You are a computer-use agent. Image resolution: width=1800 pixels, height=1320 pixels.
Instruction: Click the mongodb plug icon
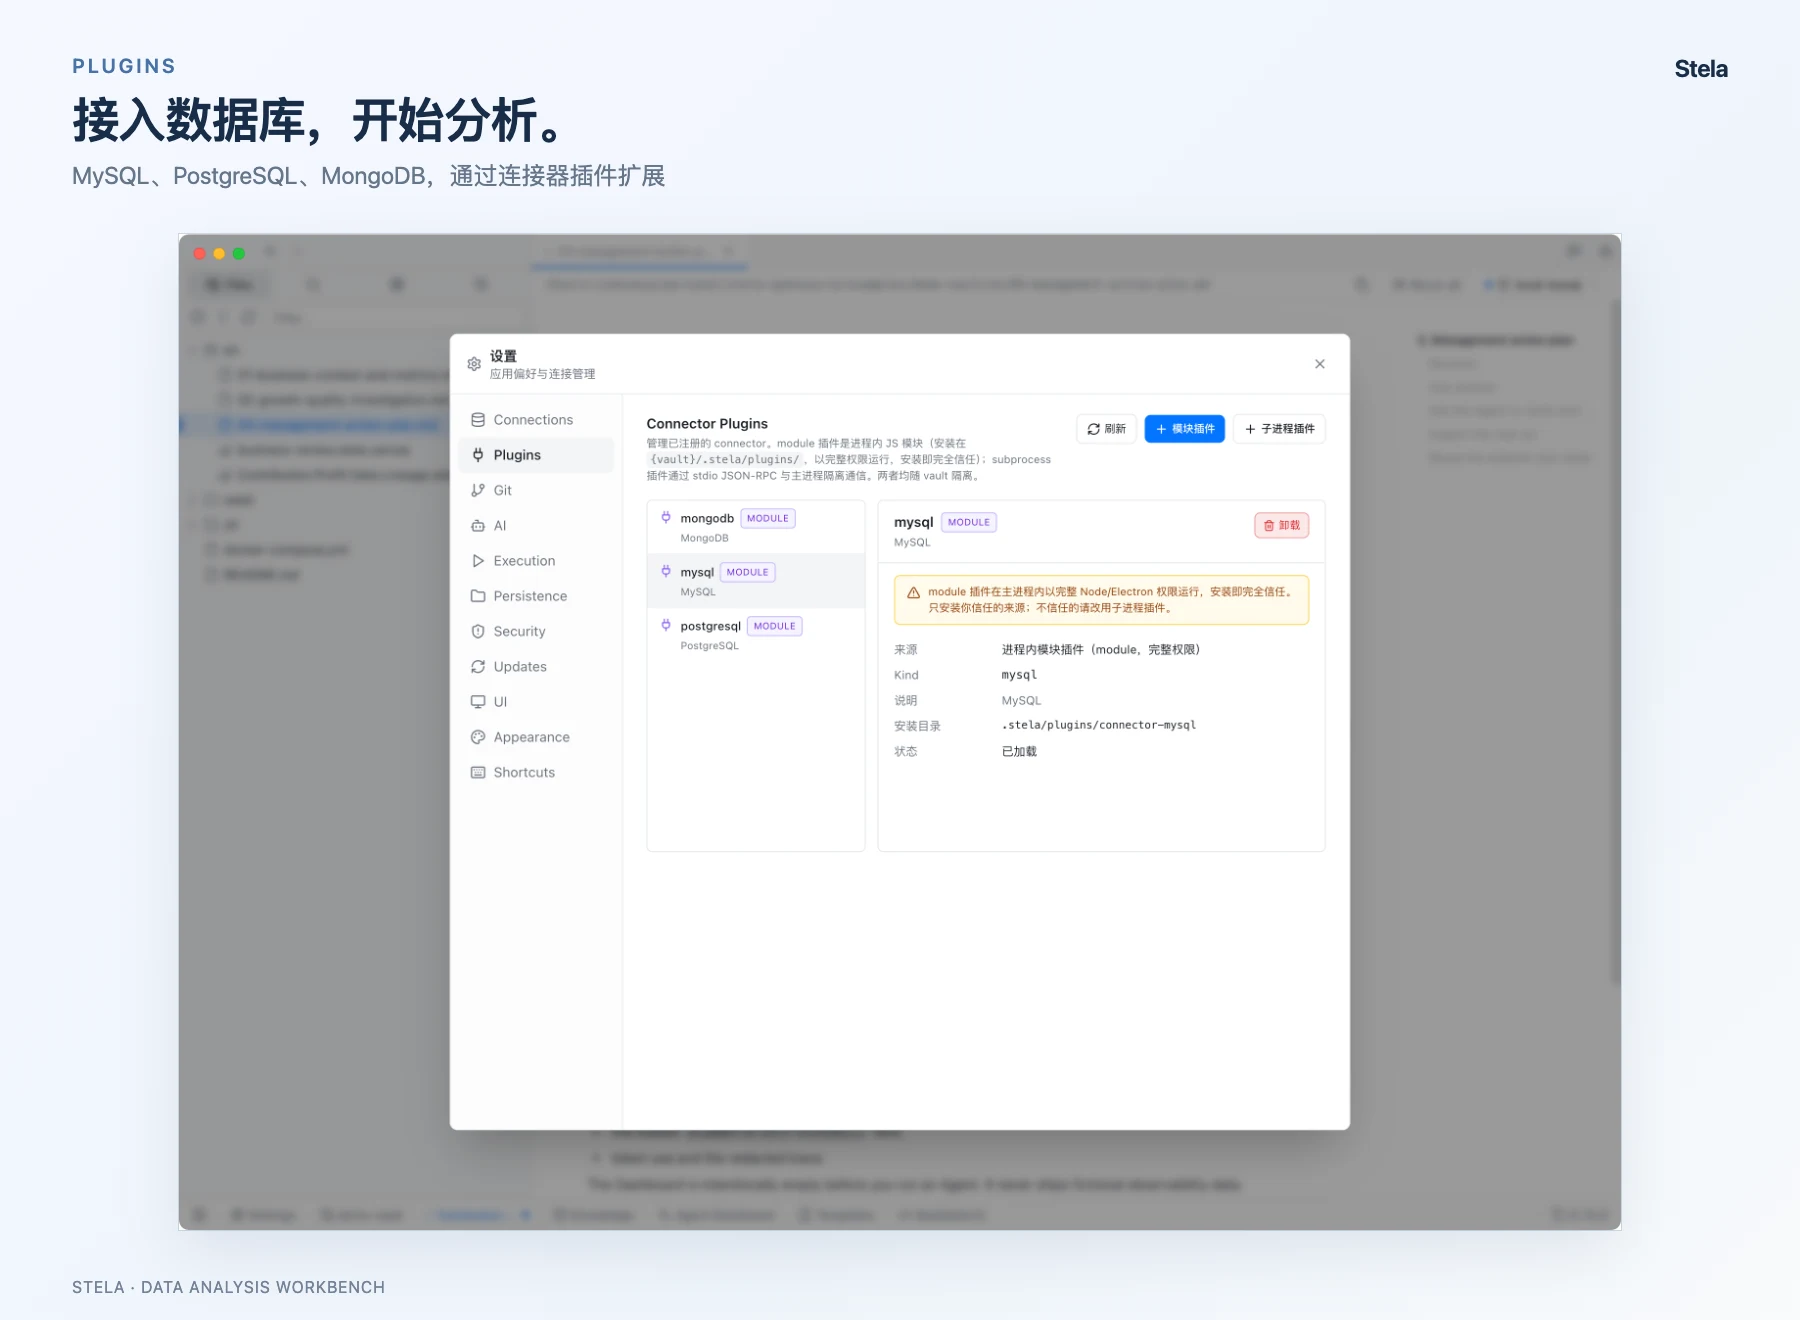(666, 518)
